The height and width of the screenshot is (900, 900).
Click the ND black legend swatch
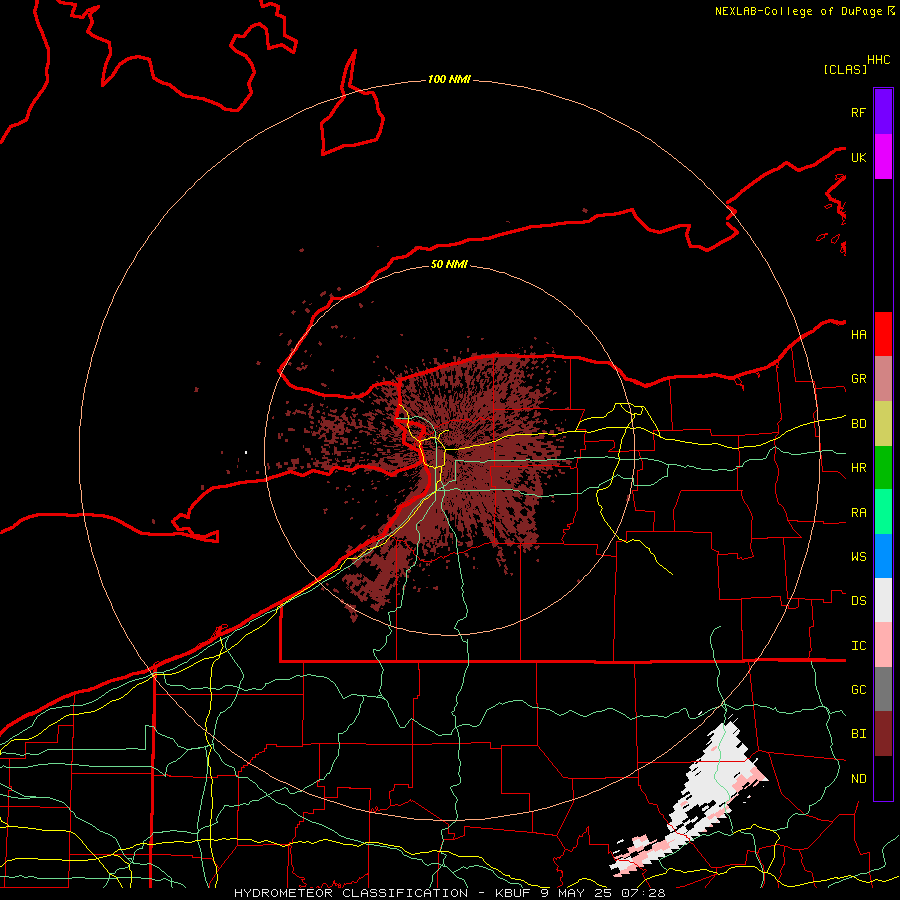(x=883, y=778)
